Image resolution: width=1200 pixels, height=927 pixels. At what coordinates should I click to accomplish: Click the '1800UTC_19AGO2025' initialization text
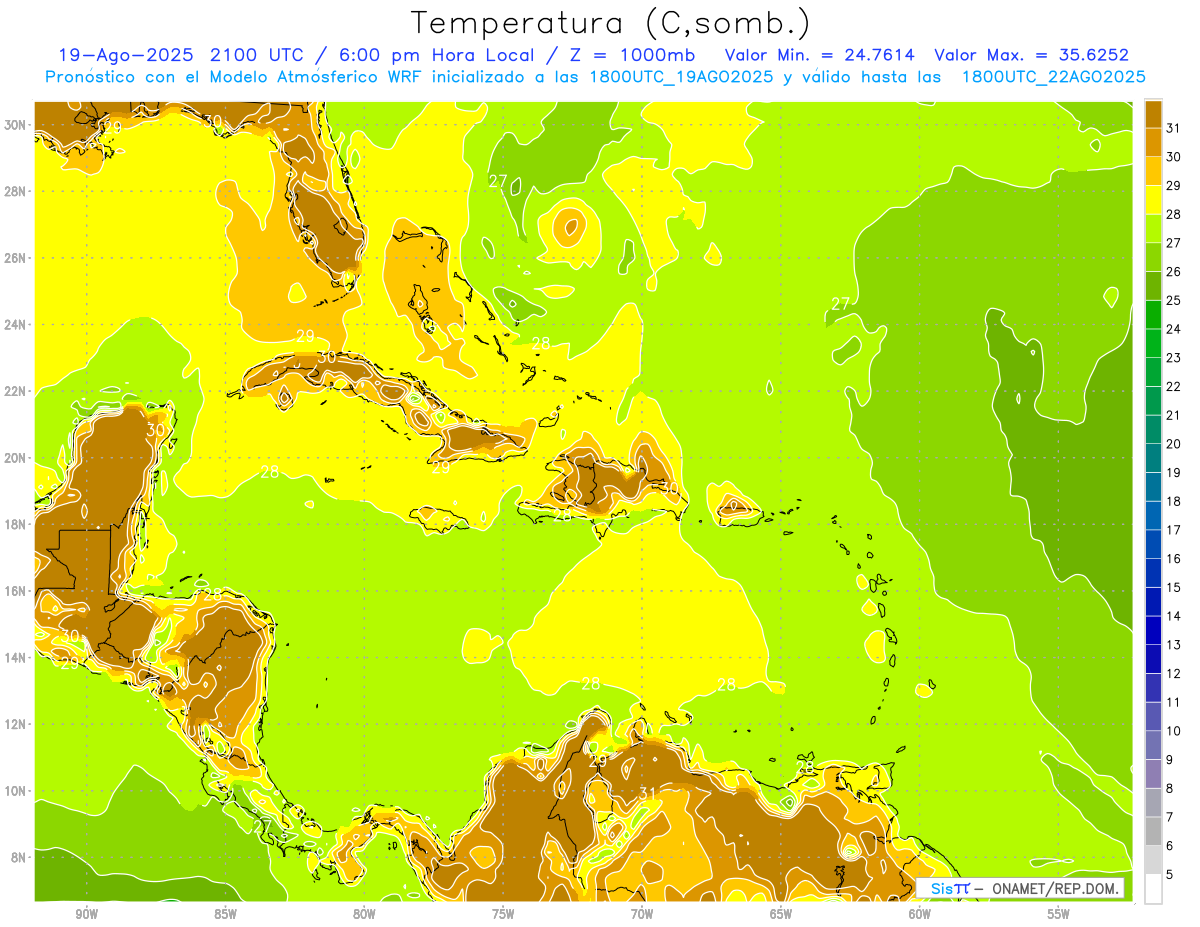pos(680,77)
